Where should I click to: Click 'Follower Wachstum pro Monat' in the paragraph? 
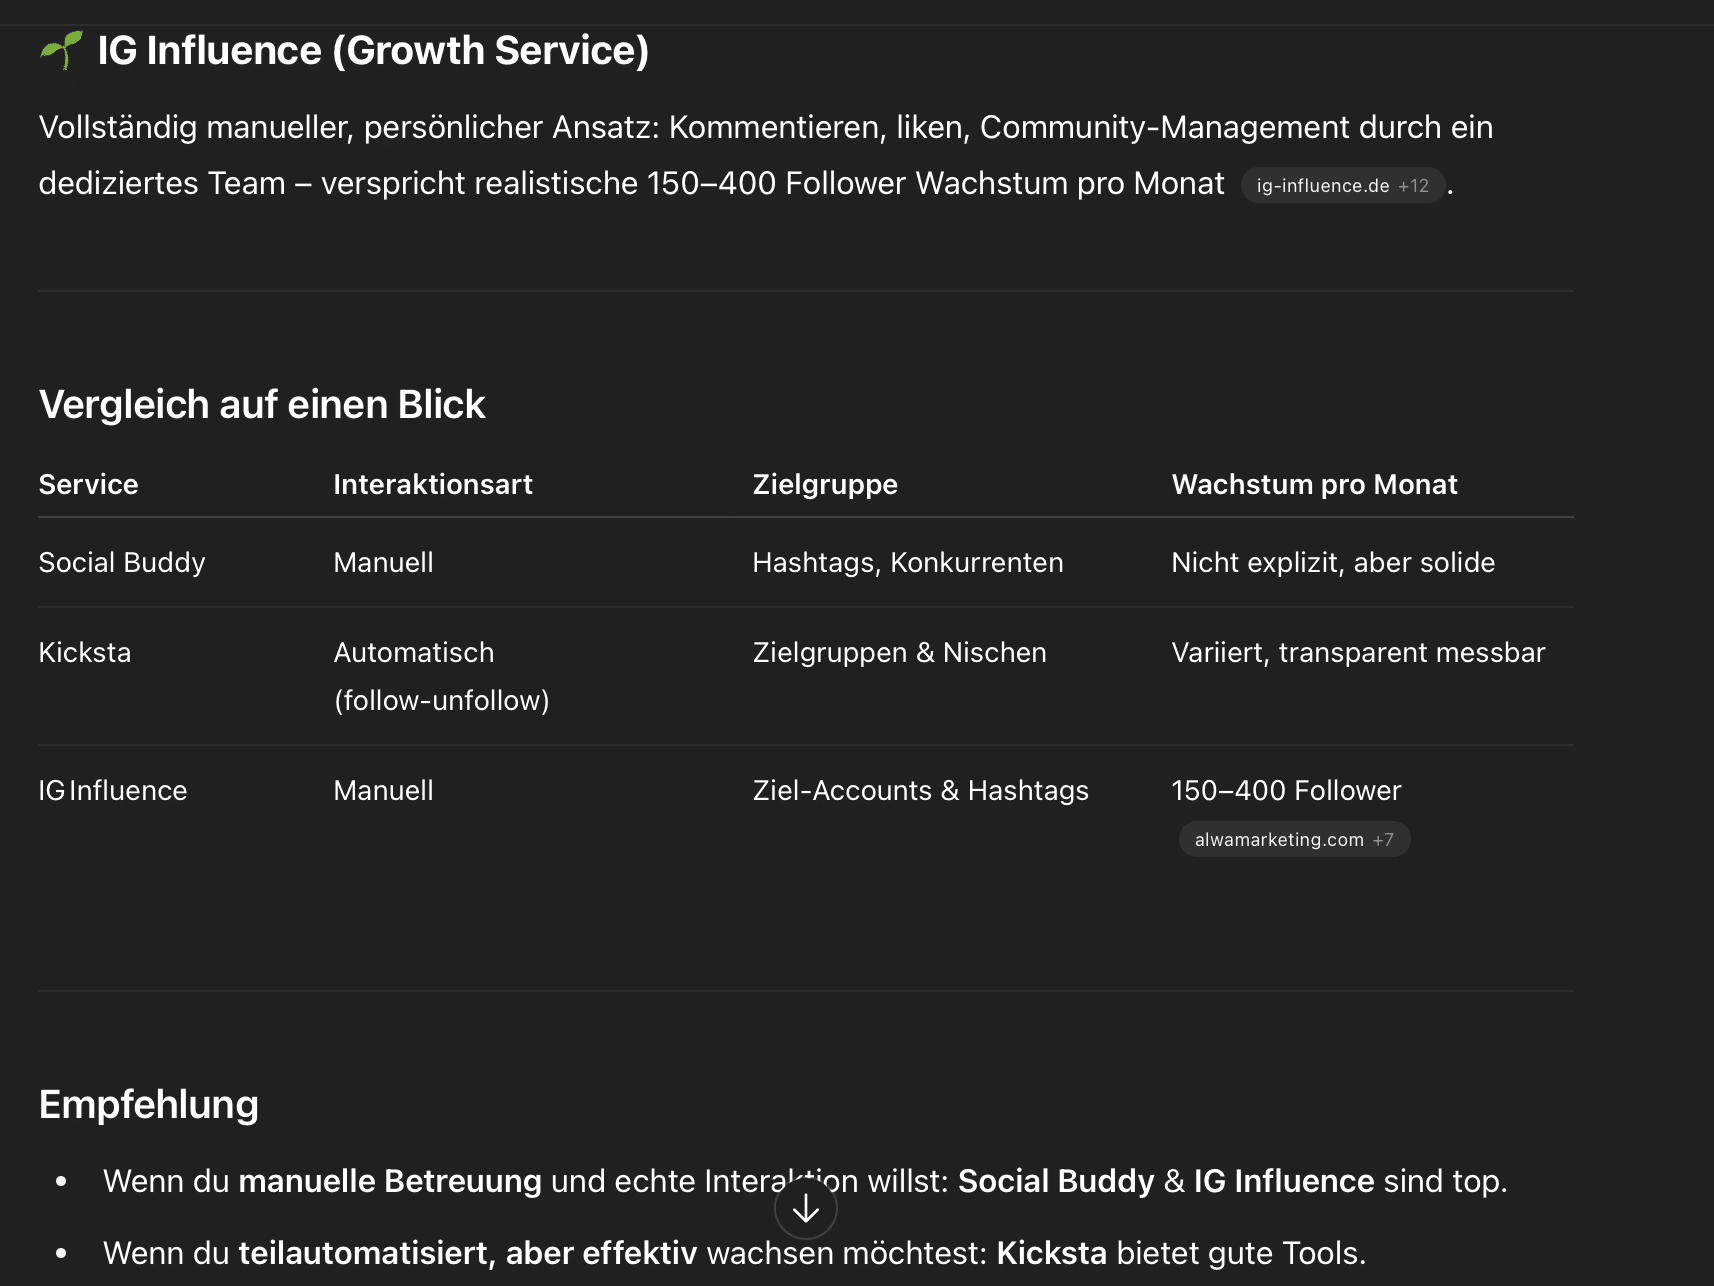(x=1005, y=184)
